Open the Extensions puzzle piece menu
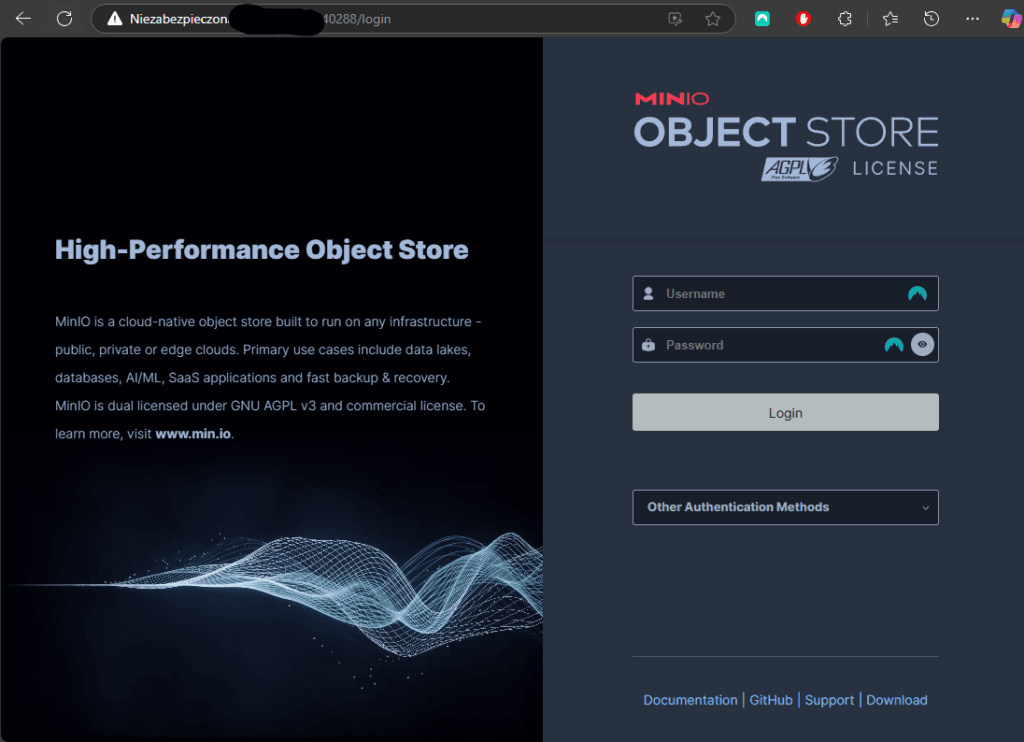Image resolution: width=1024 pixels, height=742 pixels. (844, 19)
